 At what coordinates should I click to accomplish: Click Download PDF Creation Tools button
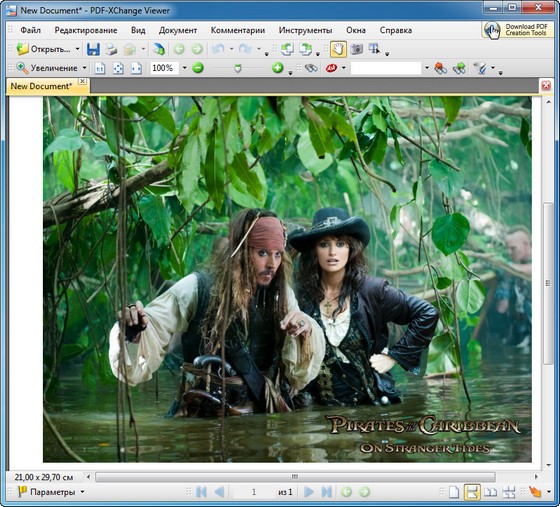[x=517, y=30]
